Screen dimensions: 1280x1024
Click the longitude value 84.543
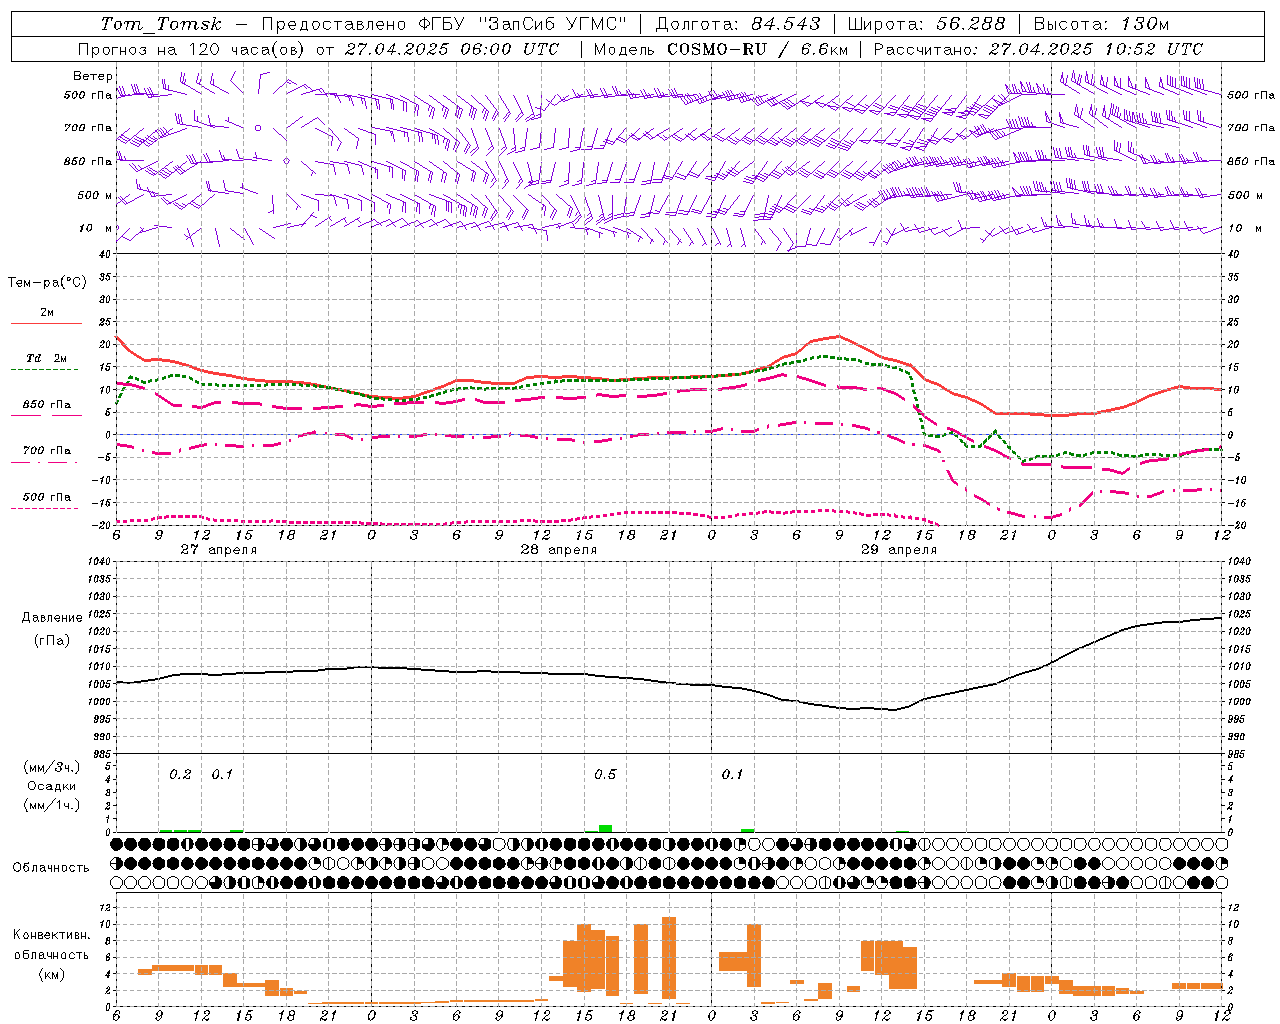point(786,24)
